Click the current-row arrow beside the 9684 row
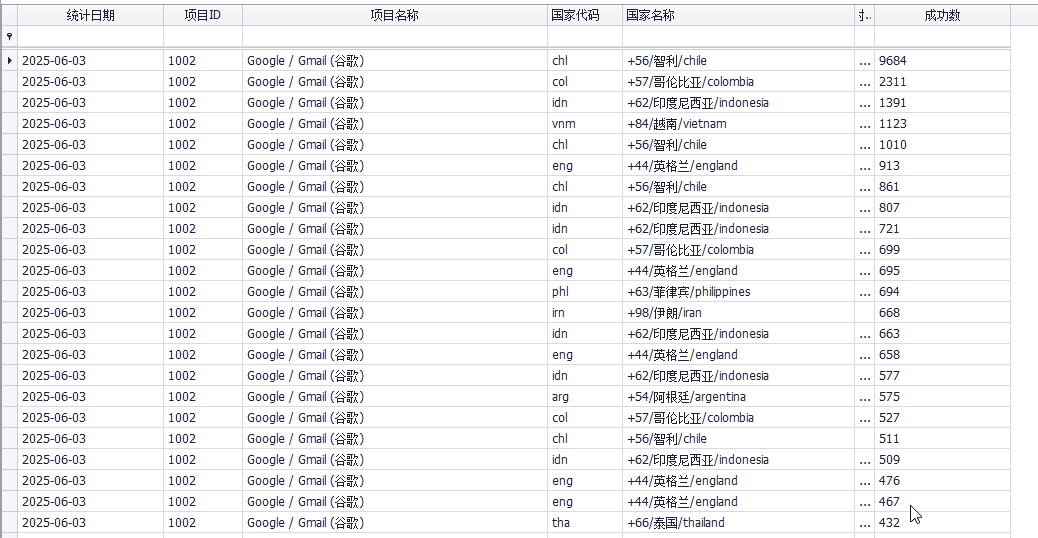1038x538 pixels. point(9,61)
